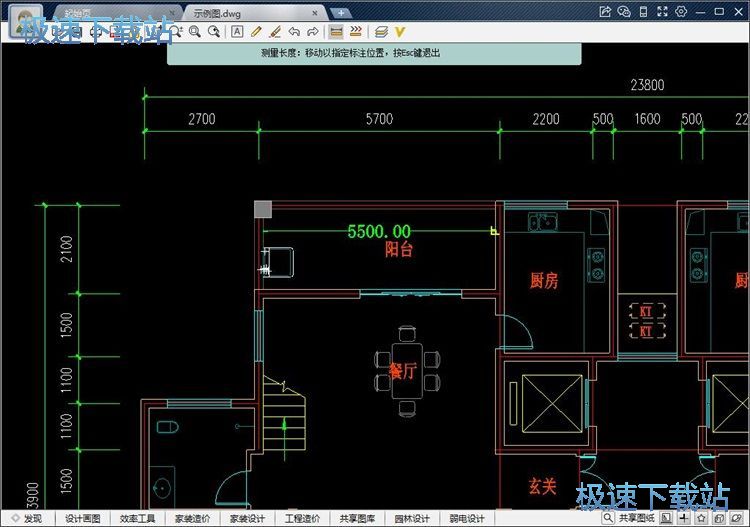Select the text annotation tool icon
This screenshot has width=750, height=527.
[237, 32]
